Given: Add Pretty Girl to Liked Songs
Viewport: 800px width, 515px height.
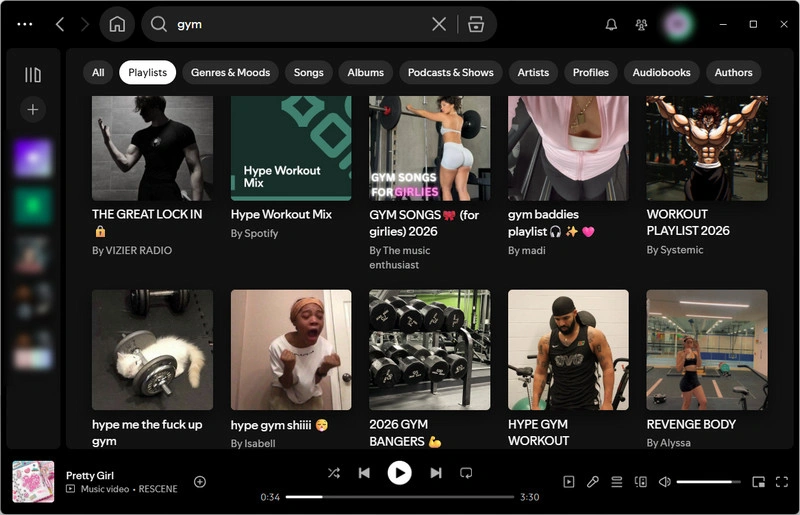Looking at the screenshot, I should 199,482.
